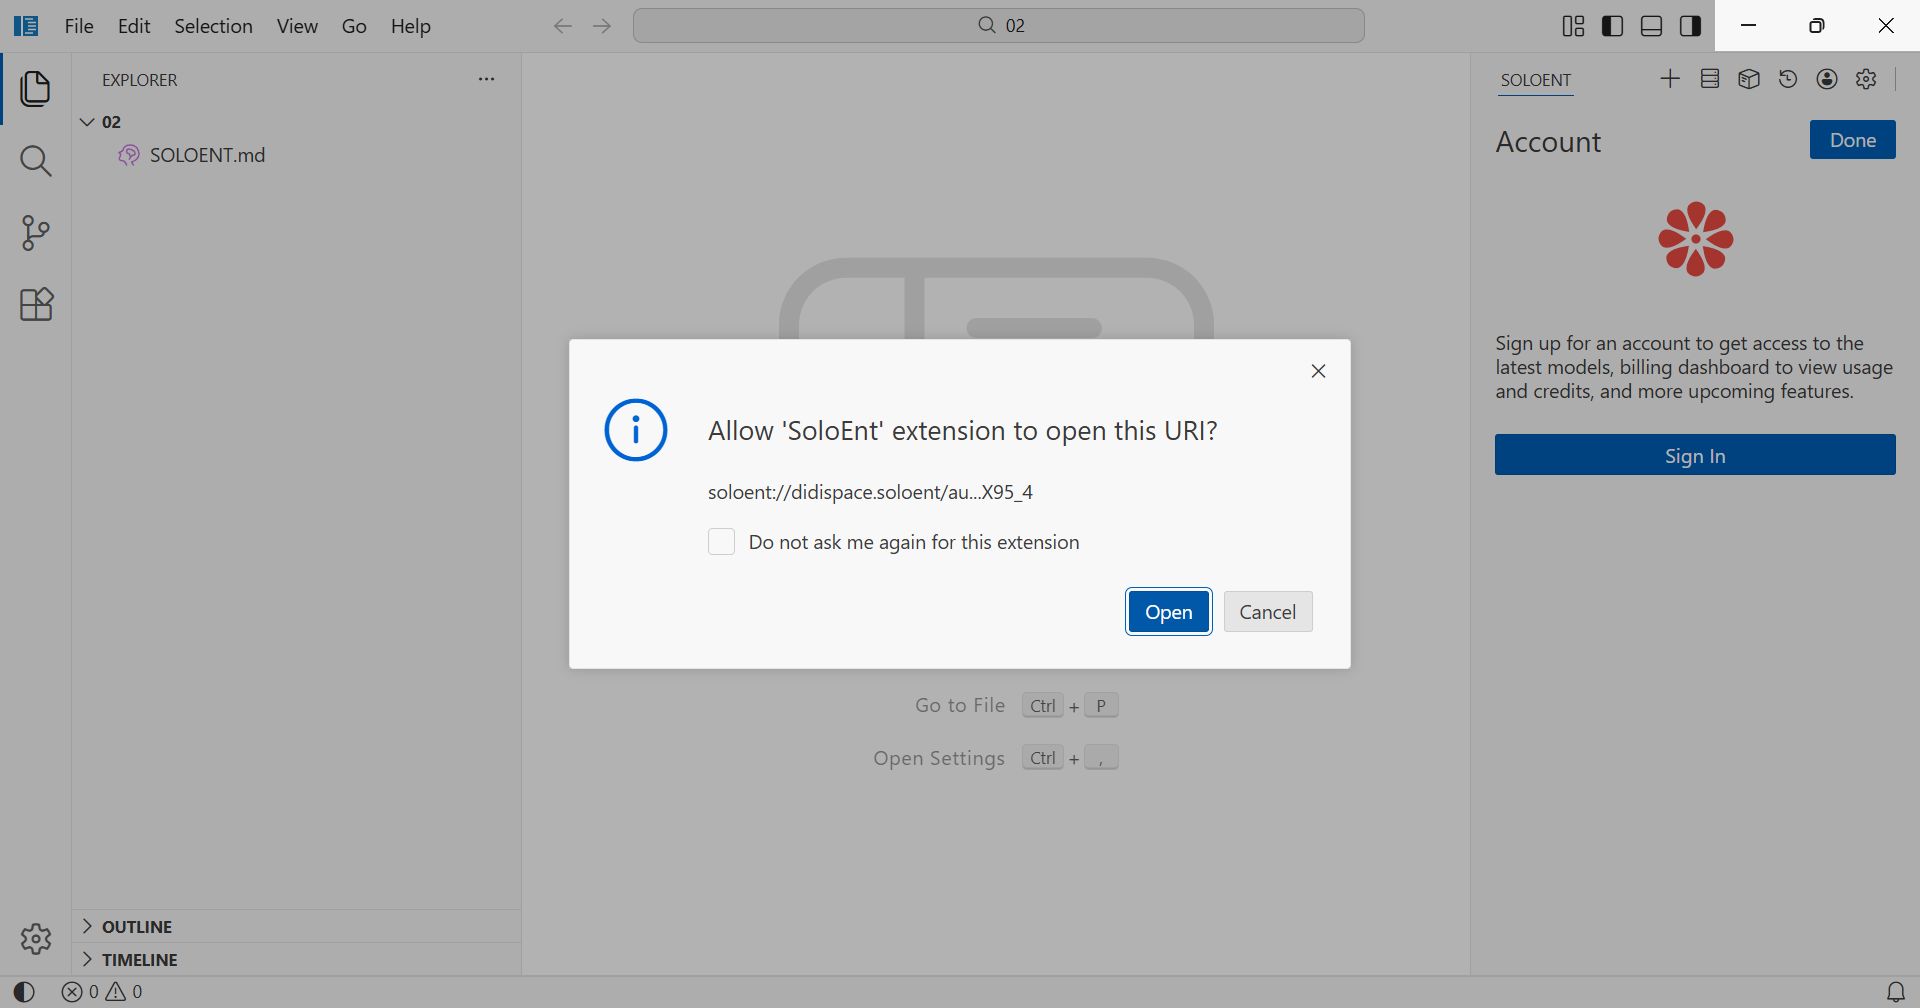Click the color theme toggle in status bar
Image resolution: width=1920 pixels, height=1008 pixels.
pos(24,992)
